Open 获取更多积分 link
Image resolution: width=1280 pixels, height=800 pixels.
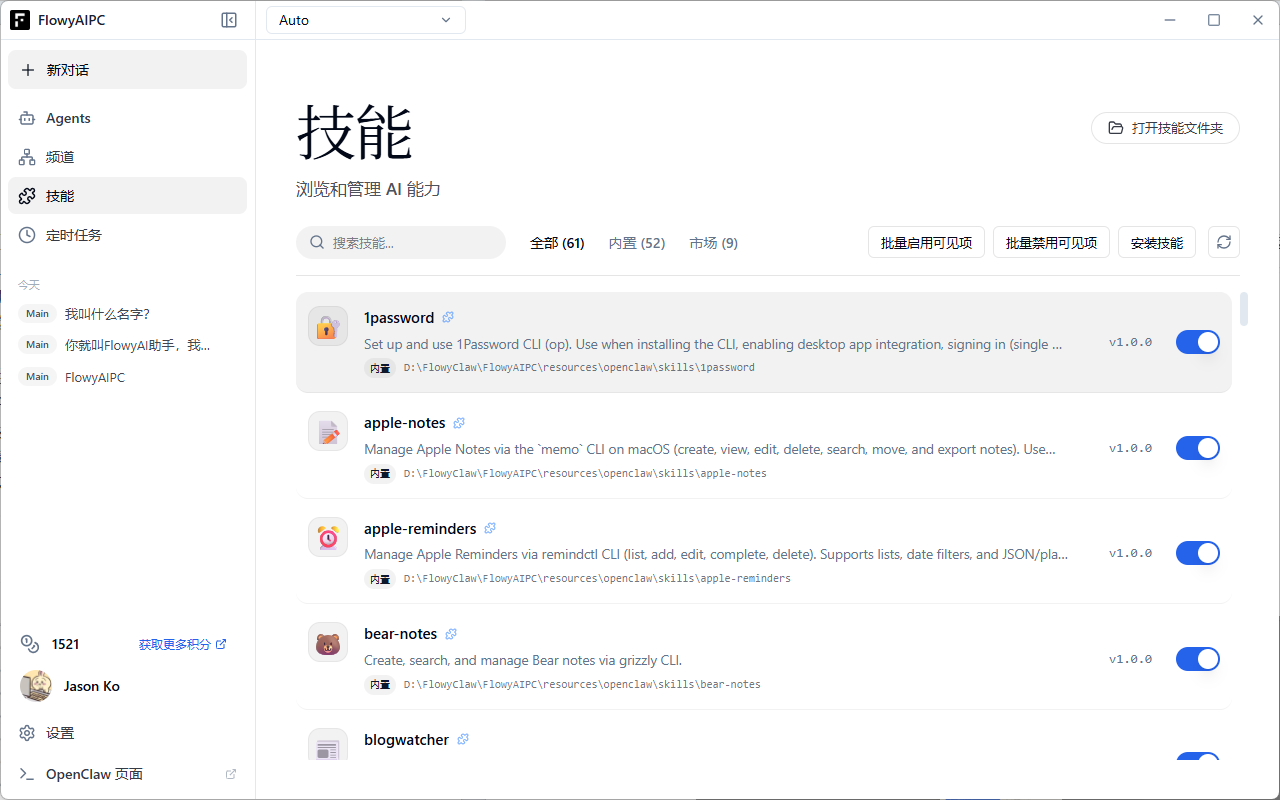pyautogui.click(x=176, y=643)
